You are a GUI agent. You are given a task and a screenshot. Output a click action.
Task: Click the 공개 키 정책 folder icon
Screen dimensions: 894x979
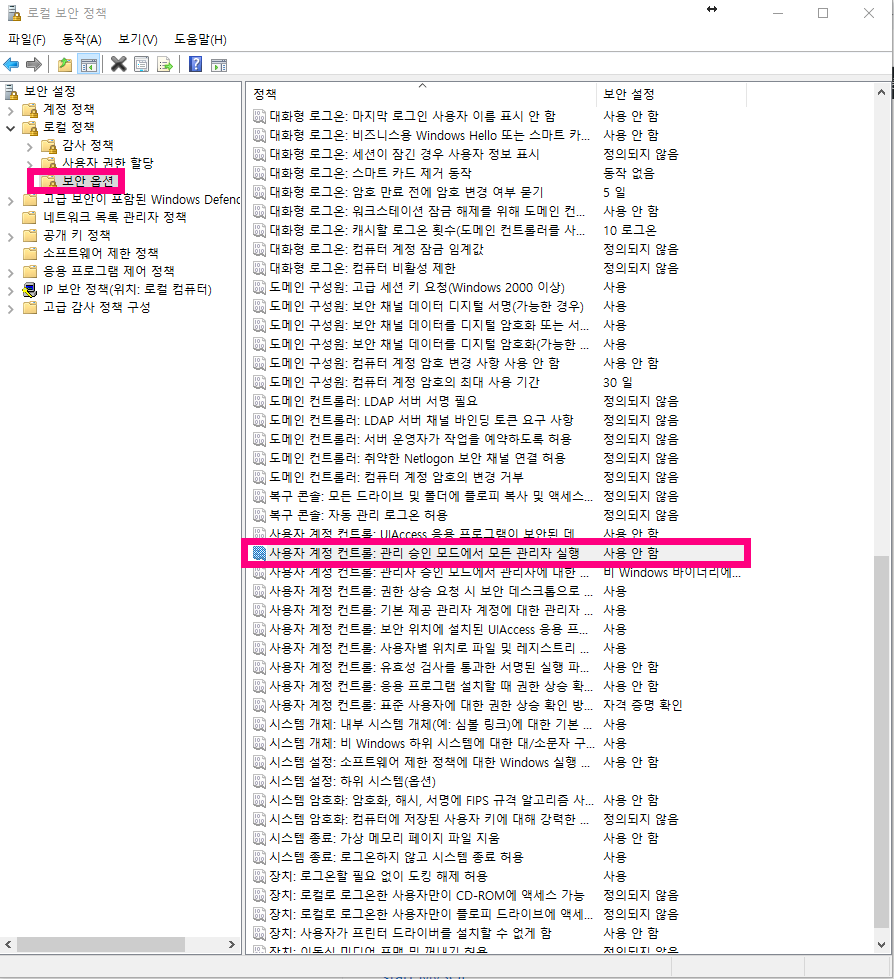tap(29, 235)
